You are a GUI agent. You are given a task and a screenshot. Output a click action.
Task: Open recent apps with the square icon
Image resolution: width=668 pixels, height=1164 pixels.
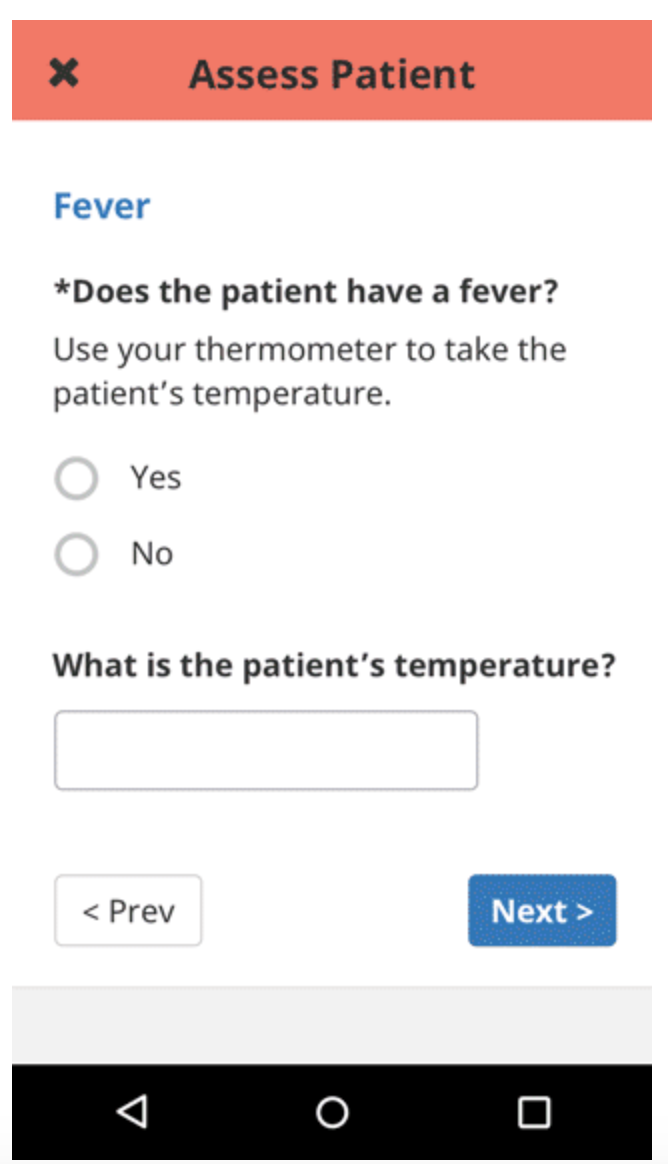pyautogui.click(x=533, y=1111)
